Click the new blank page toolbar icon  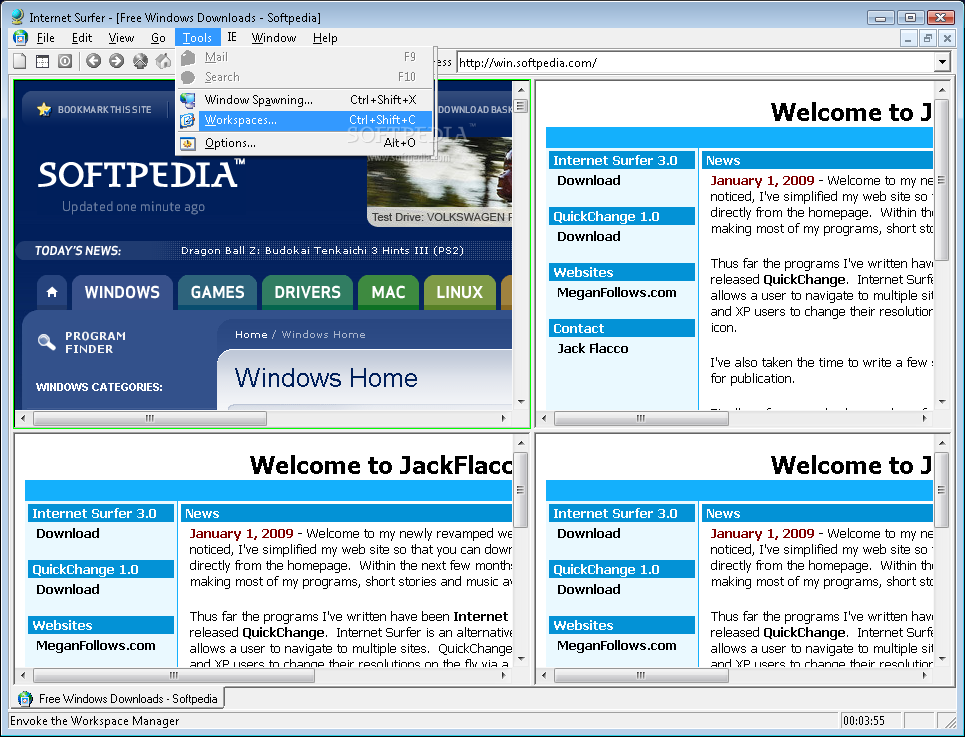[x=20, y=61]
